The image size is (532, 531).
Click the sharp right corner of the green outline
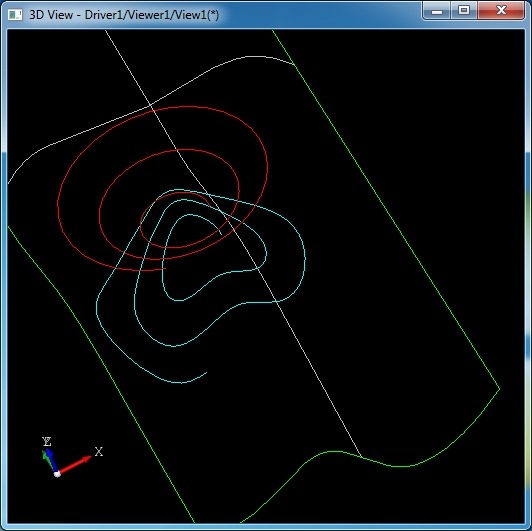click(x=499, y=389)
